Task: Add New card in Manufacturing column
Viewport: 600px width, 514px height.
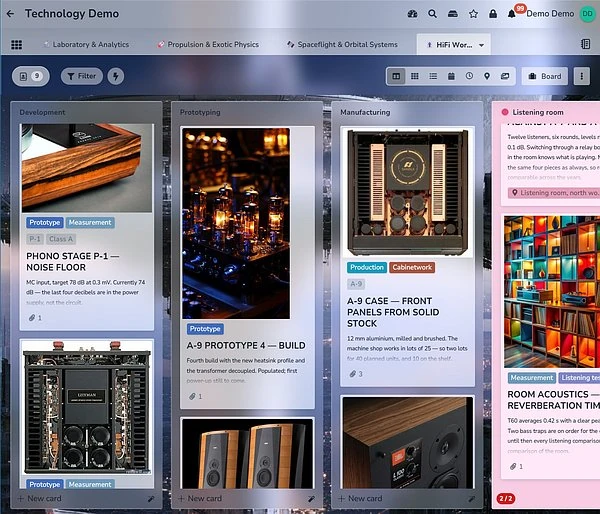Action: 360,499
